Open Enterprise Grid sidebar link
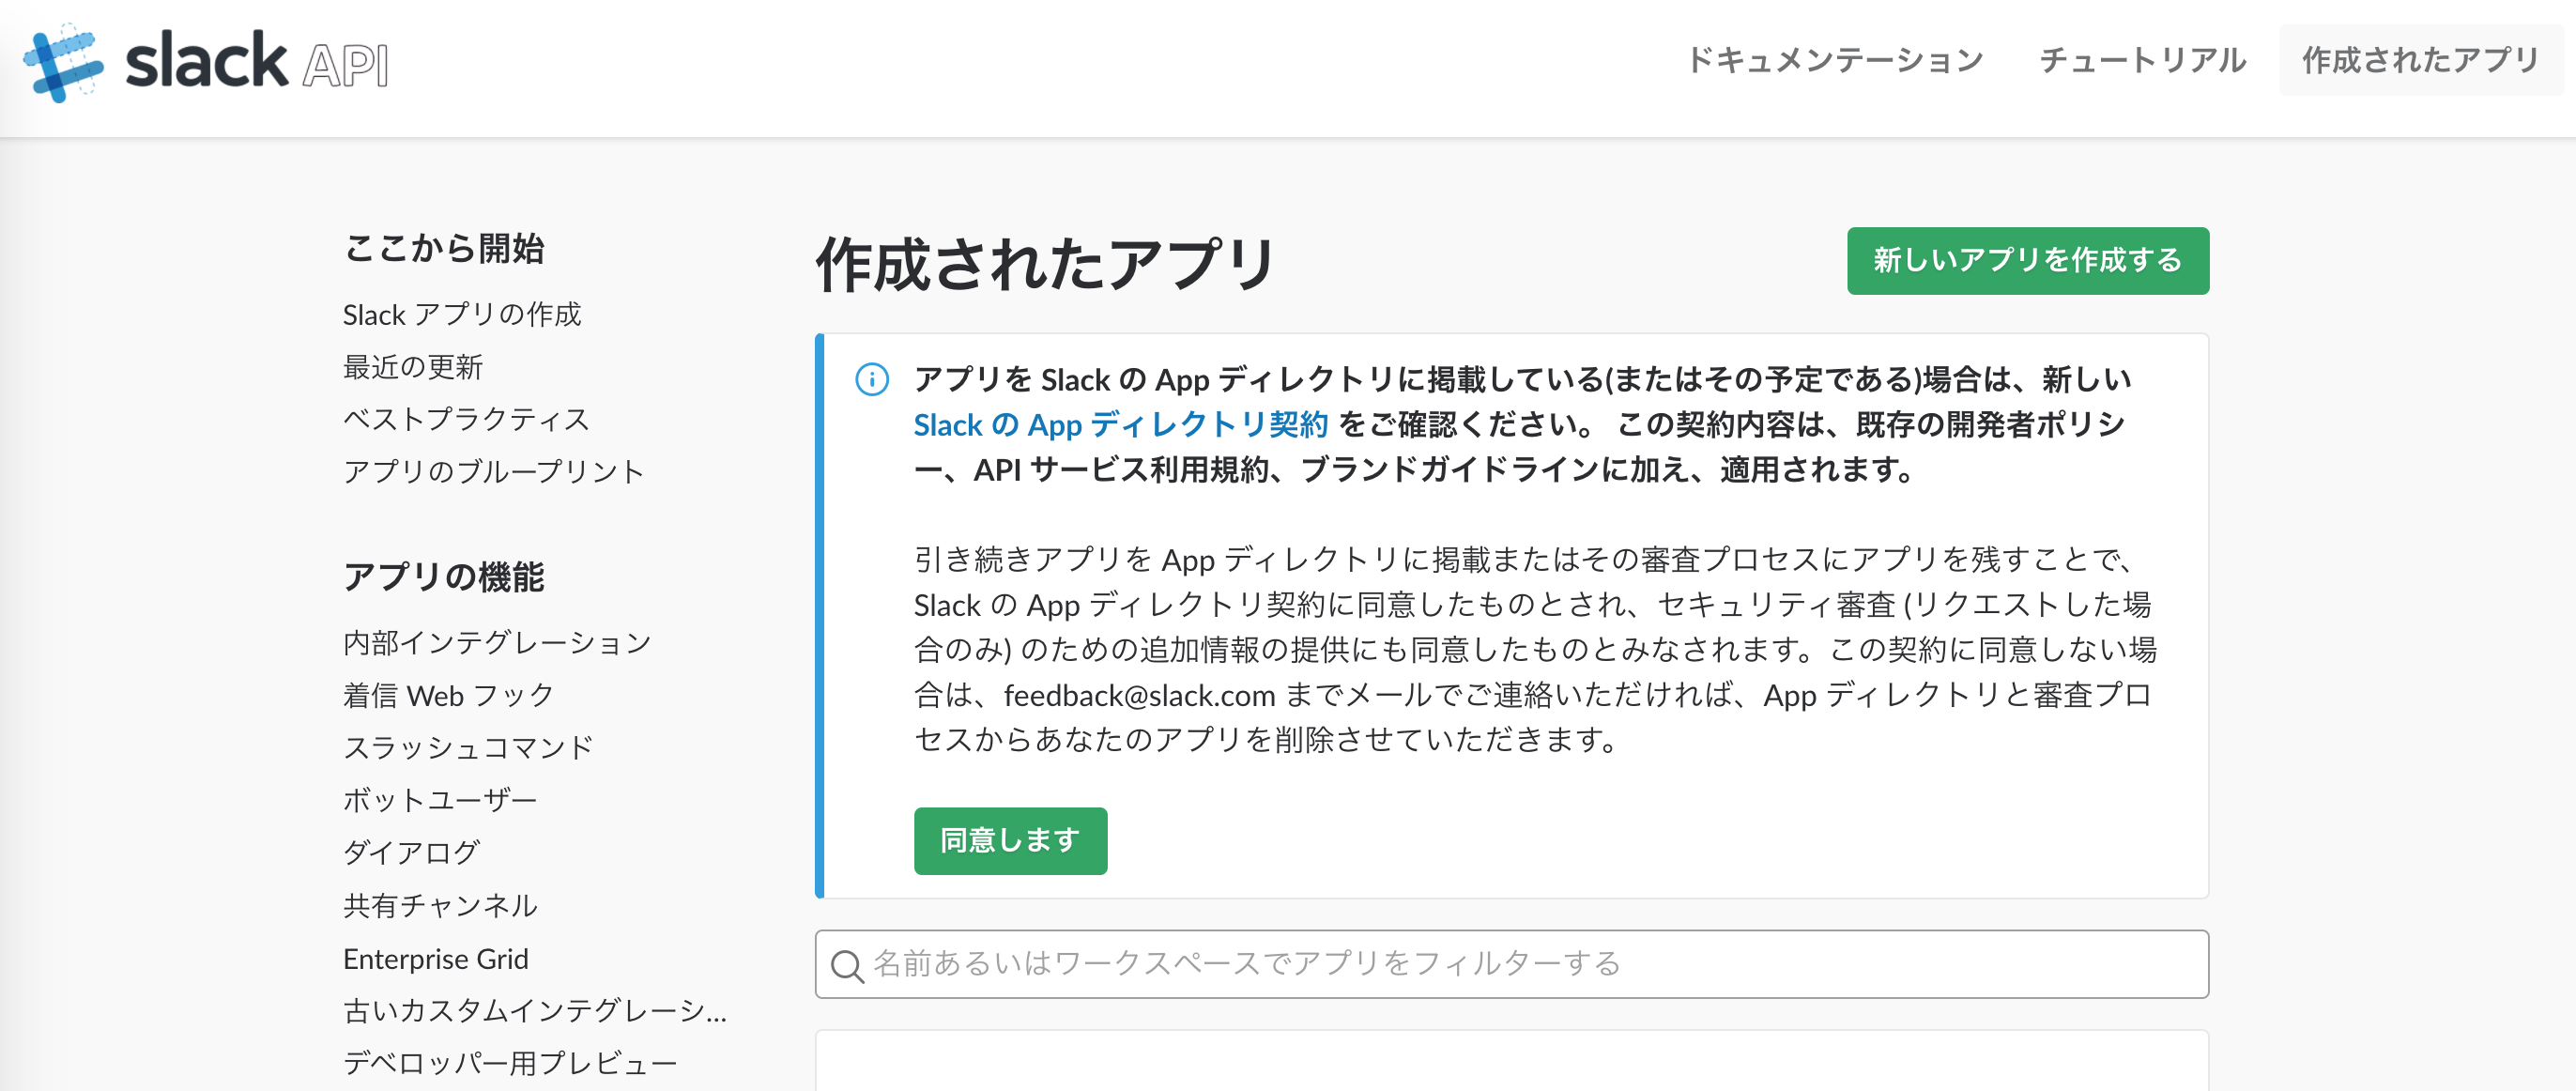This screenshot has height=1091, width=2576. click(436, 959)
